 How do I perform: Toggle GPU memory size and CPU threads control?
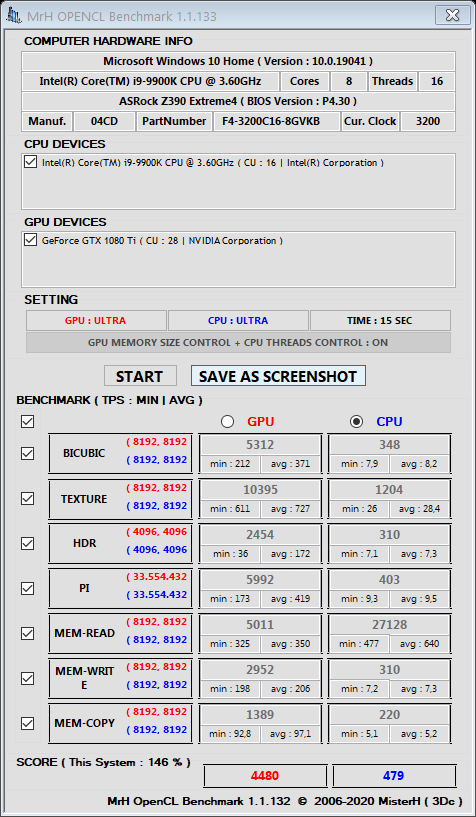238,342
